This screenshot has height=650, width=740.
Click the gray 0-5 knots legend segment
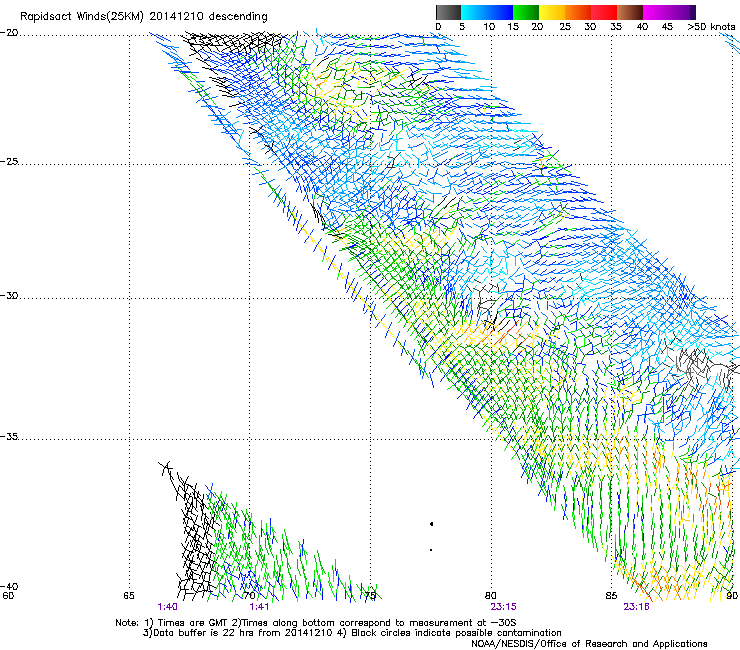448,12
